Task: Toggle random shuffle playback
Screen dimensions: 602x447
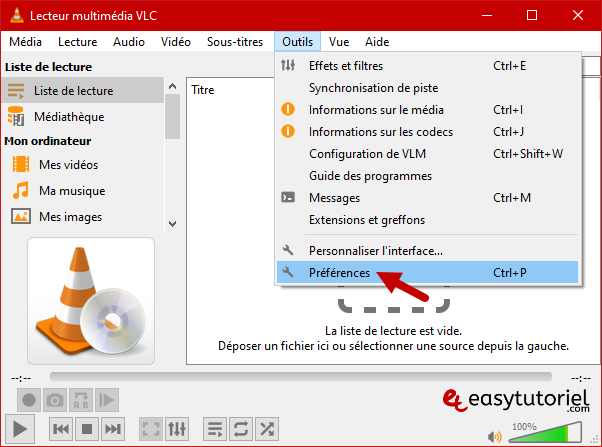Action: [x=267, y=429]
